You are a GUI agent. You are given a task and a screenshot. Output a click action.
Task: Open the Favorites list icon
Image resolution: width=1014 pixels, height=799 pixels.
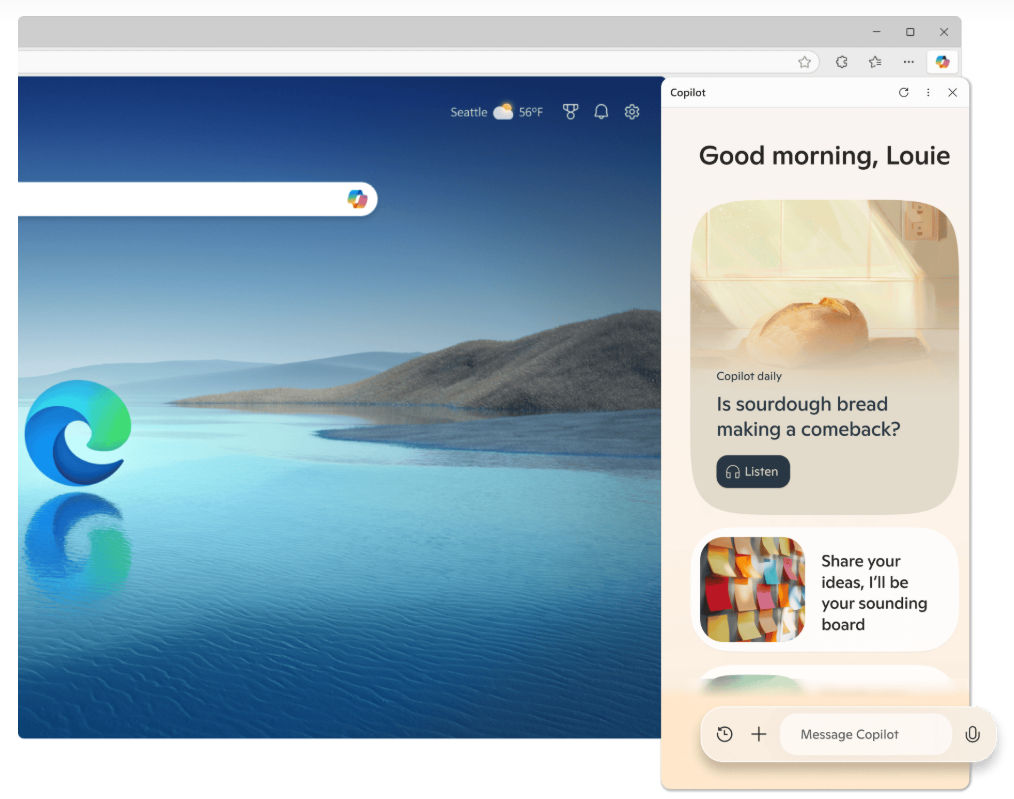click(x=875, y=62)
